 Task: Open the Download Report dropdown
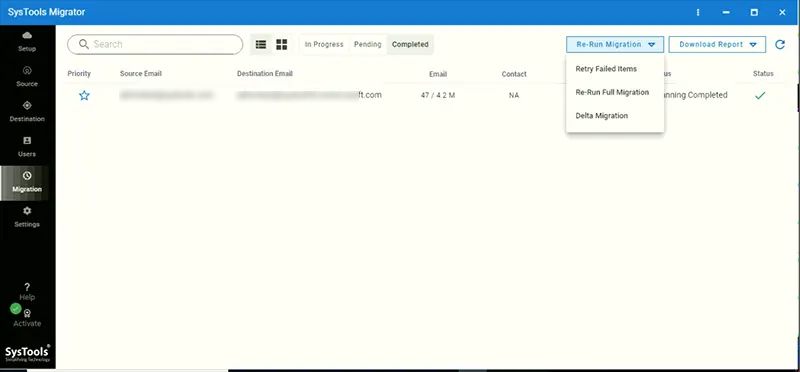click(717, 44)
